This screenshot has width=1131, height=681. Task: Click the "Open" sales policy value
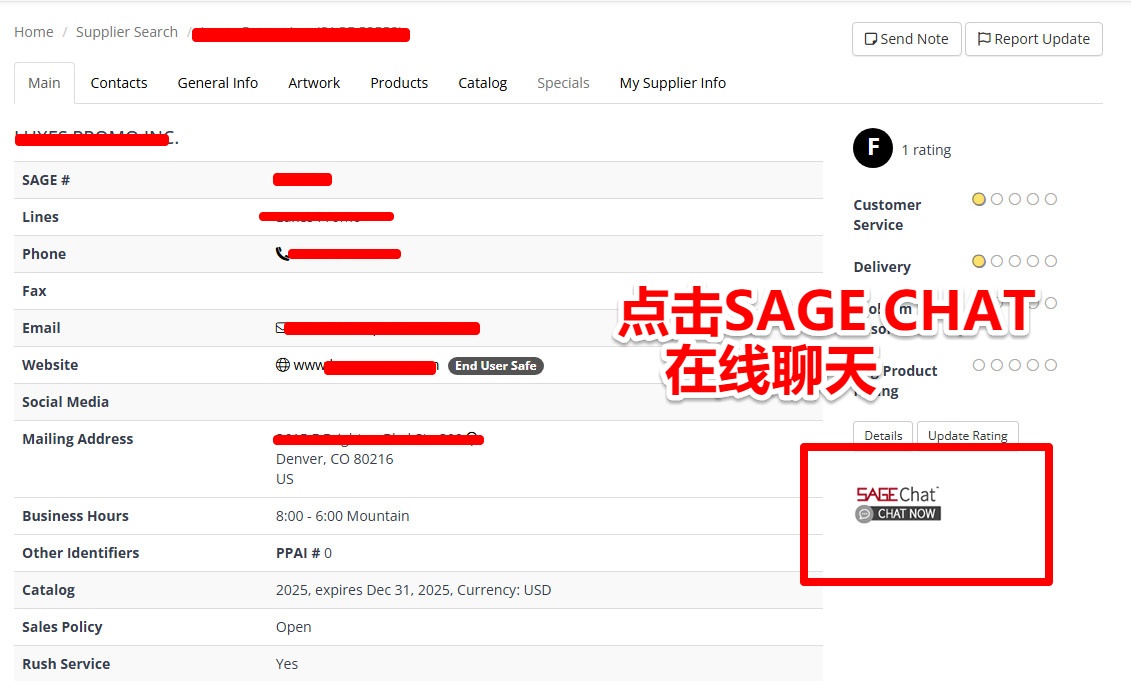point(294,628)
